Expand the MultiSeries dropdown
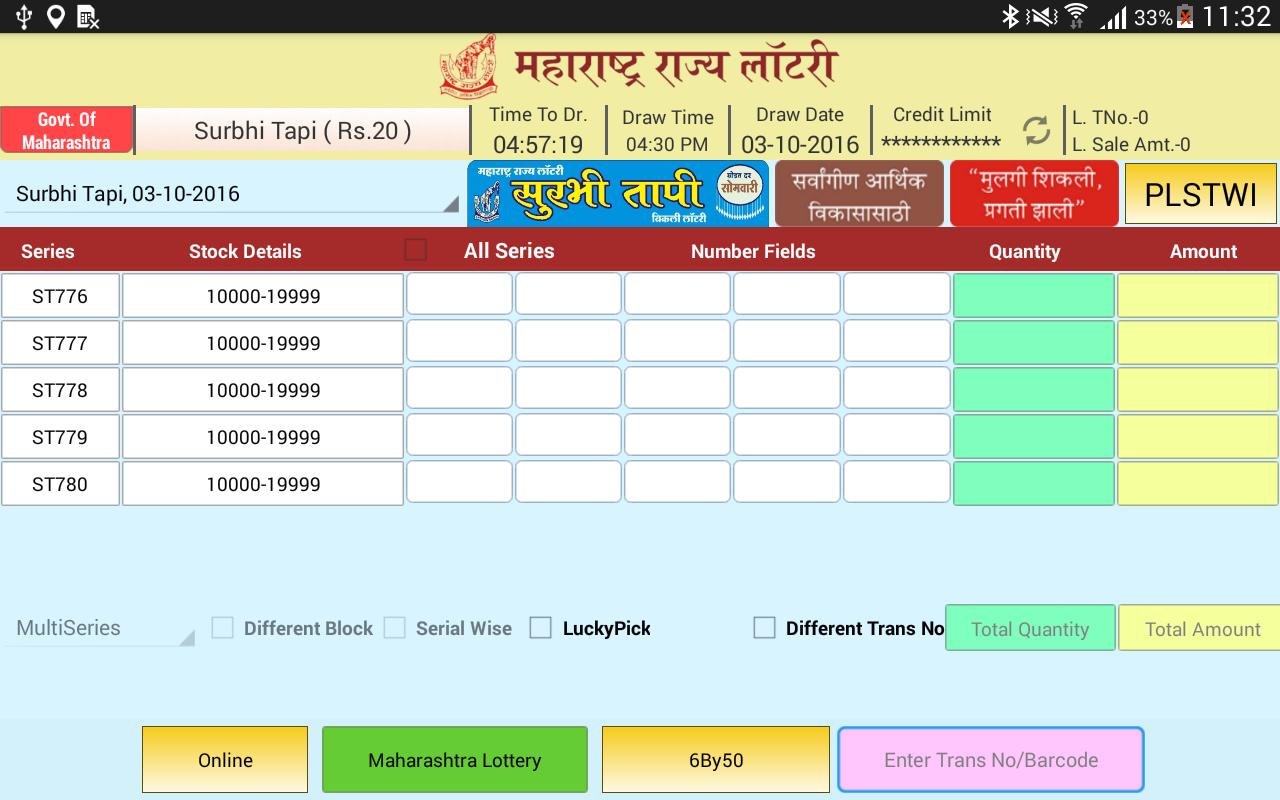The height and width of the screenshot is (800, 1280). point(100,628)
